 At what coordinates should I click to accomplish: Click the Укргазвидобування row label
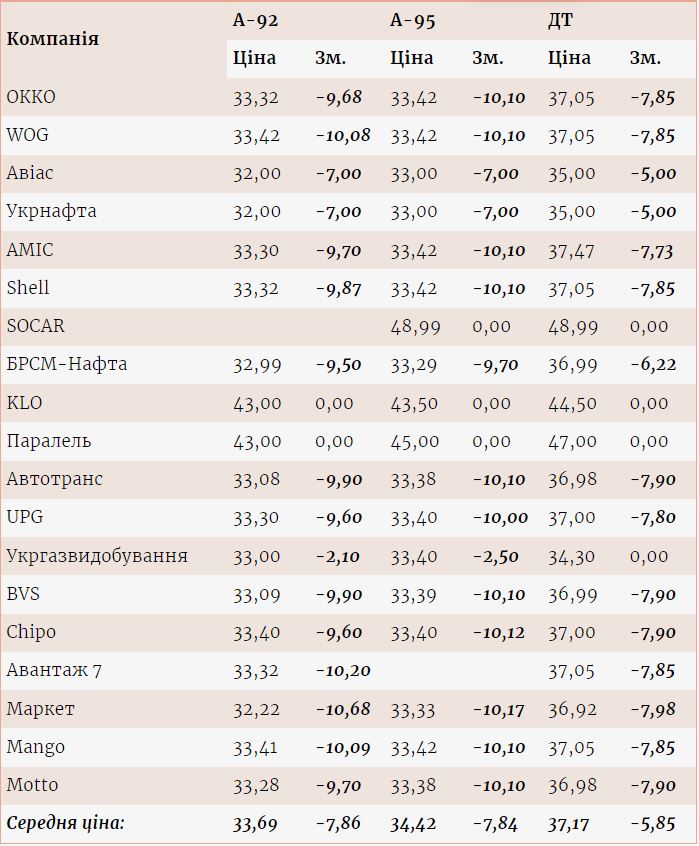[97, 555]
